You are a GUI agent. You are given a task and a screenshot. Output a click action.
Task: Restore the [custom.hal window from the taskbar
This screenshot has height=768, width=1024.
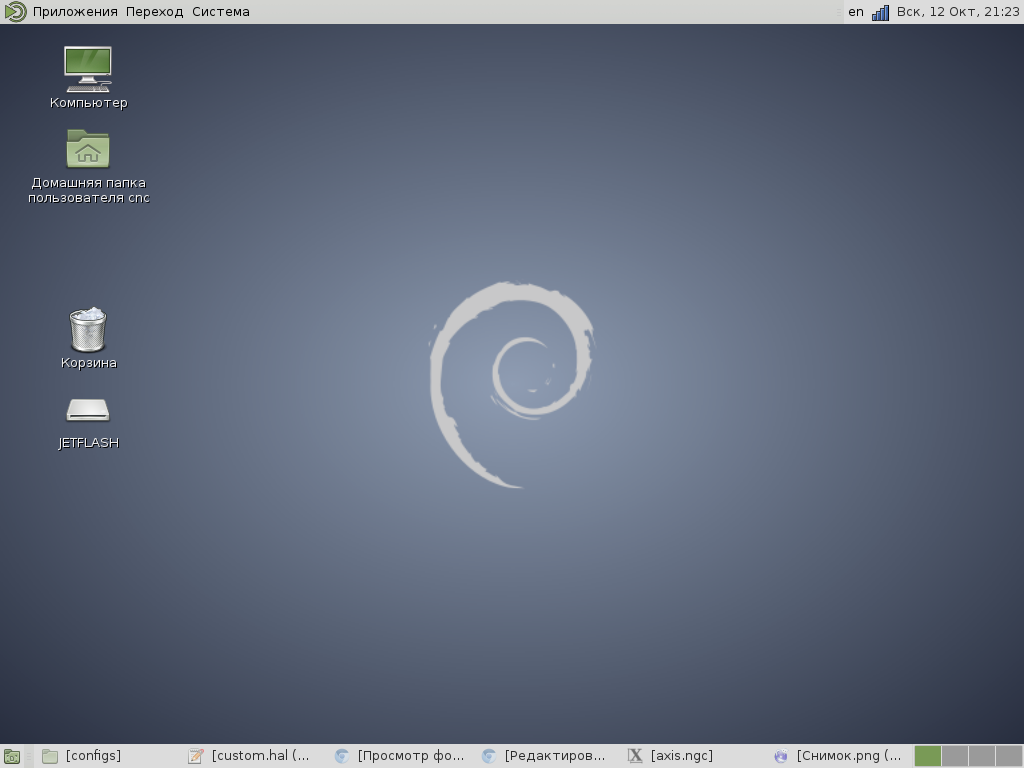click(x=254, y=756)
